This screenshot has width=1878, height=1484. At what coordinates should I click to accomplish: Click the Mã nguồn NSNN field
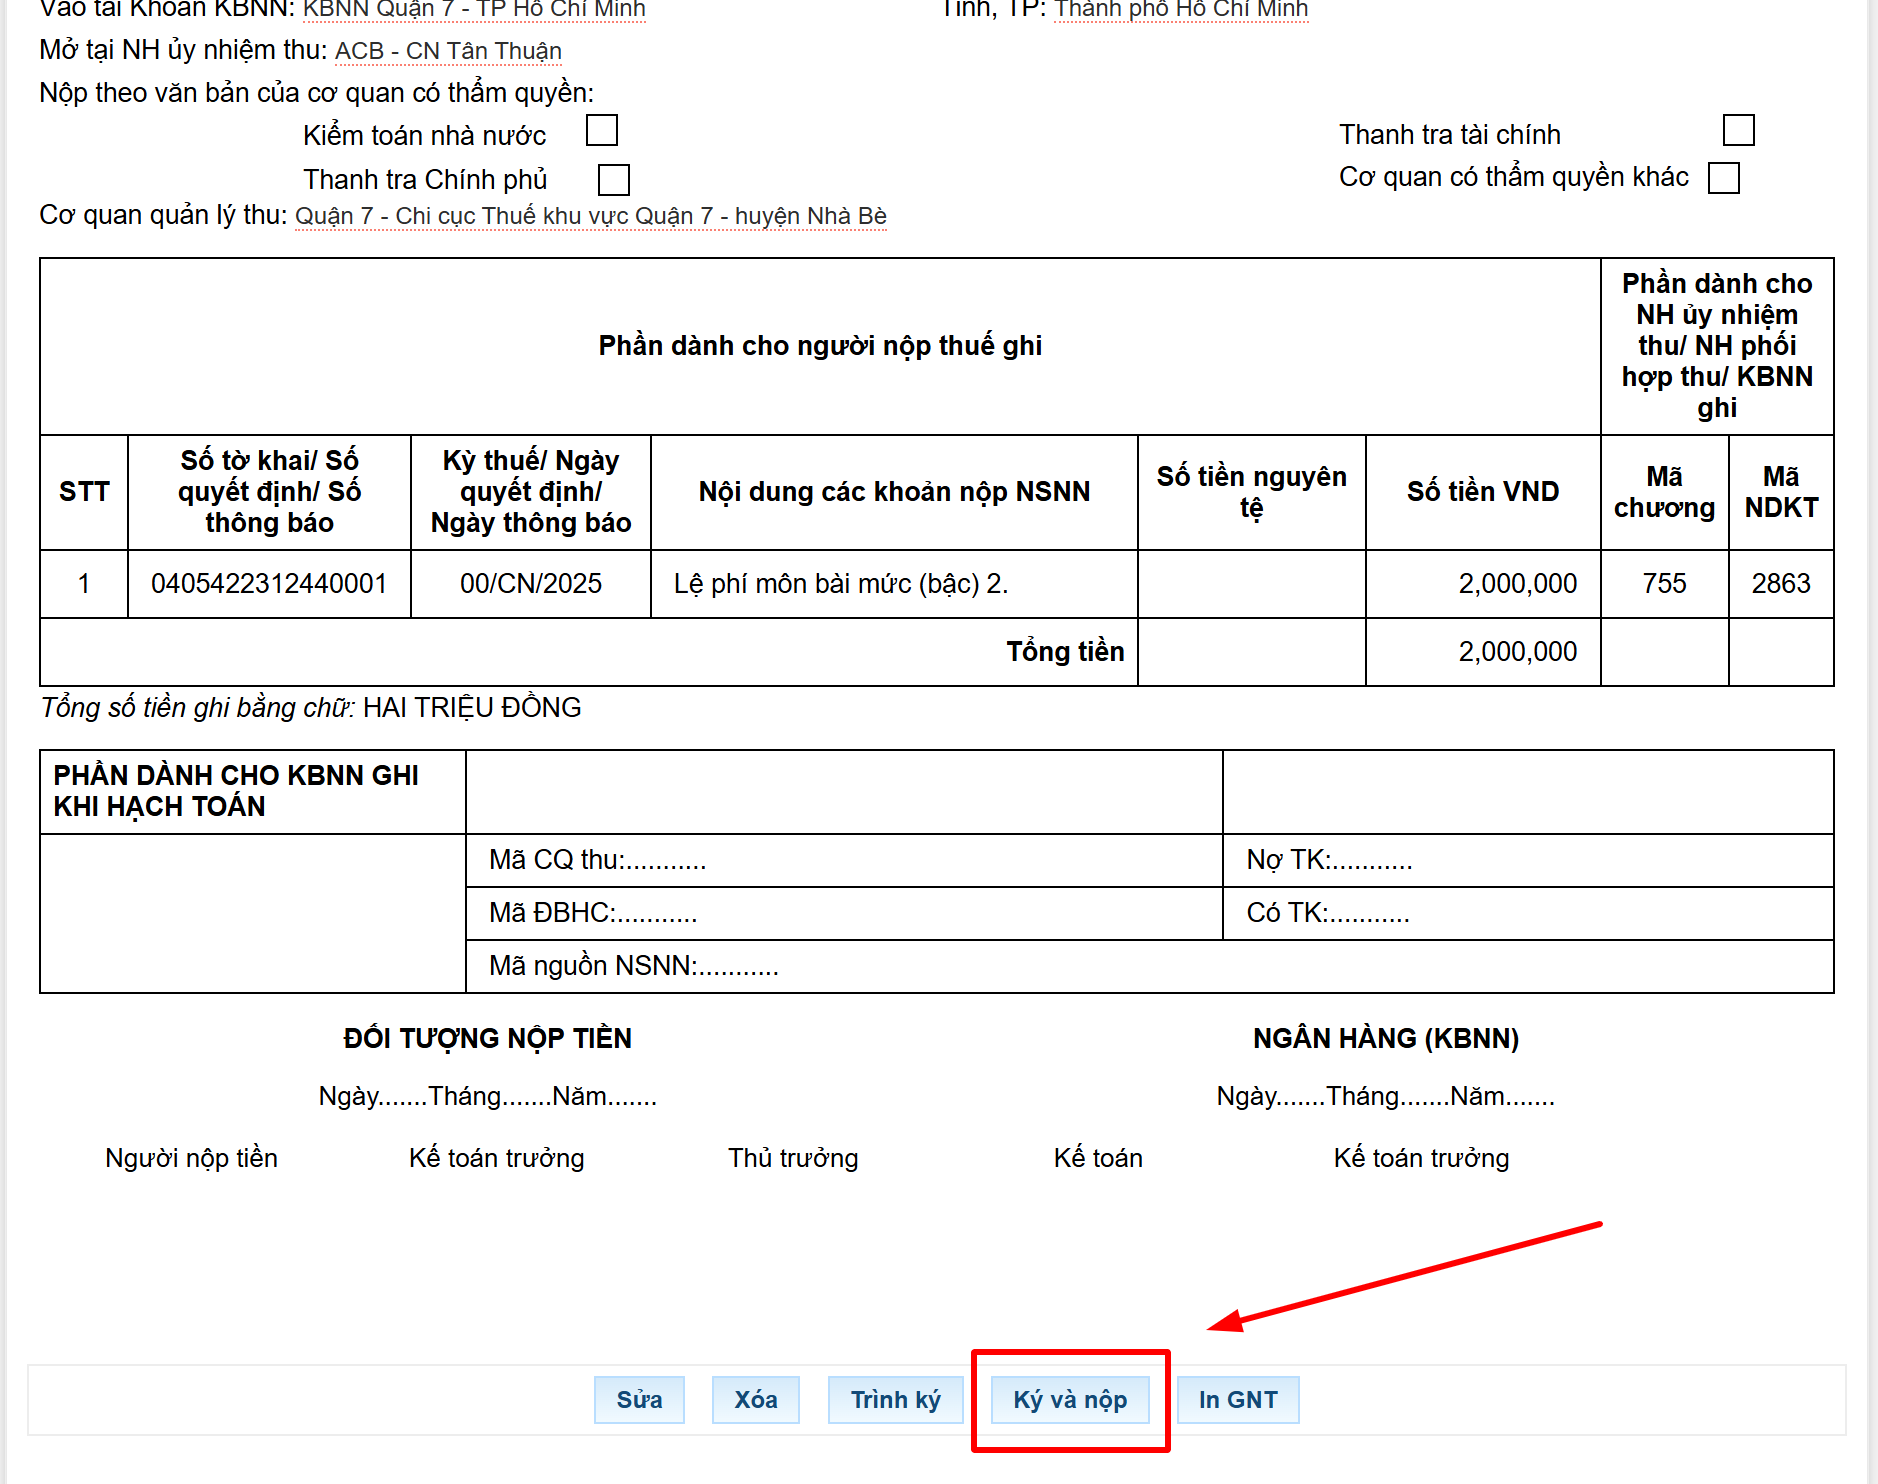(x=1150, y=966)
